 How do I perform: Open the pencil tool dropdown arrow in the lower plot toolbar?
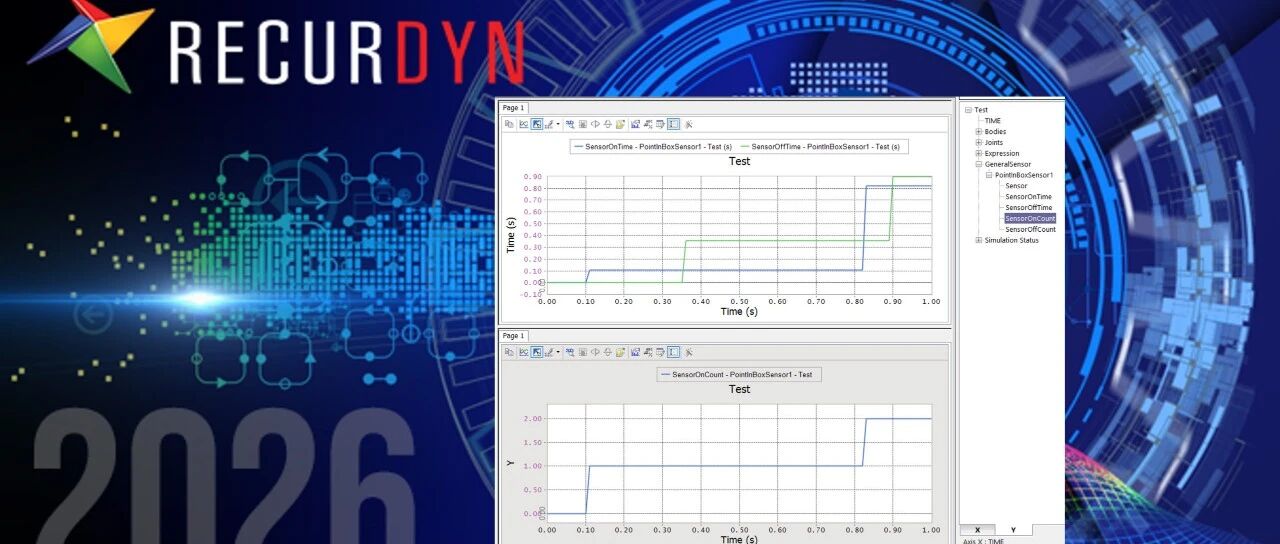(558, 352)
